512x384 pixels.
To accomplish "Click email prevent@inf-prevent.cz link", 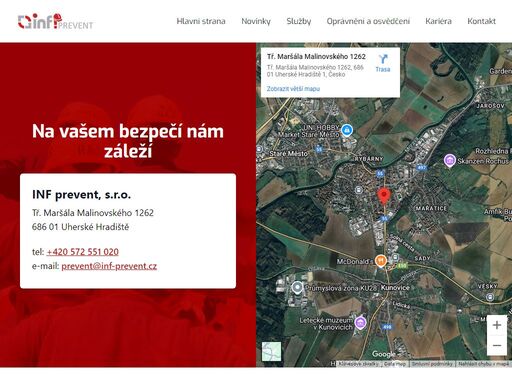I will click(x=109, y=266).
